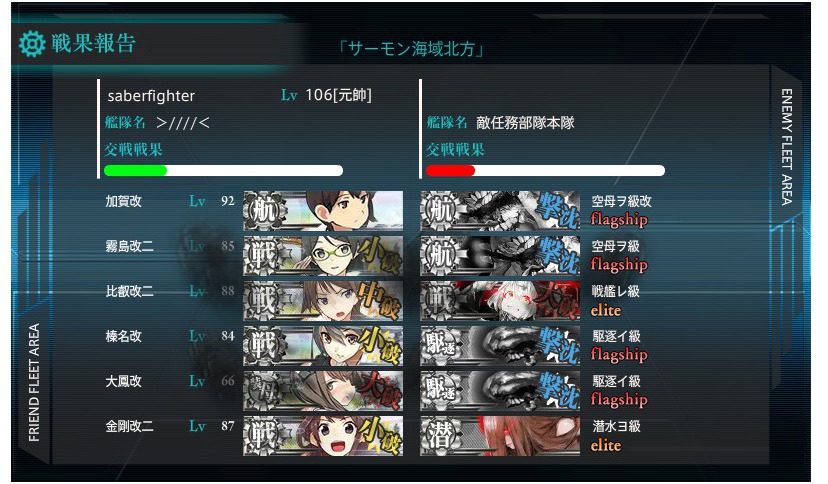Select 金剛改二's portrait banner
This screenshot has width=828, height=484.
[323, 436]
